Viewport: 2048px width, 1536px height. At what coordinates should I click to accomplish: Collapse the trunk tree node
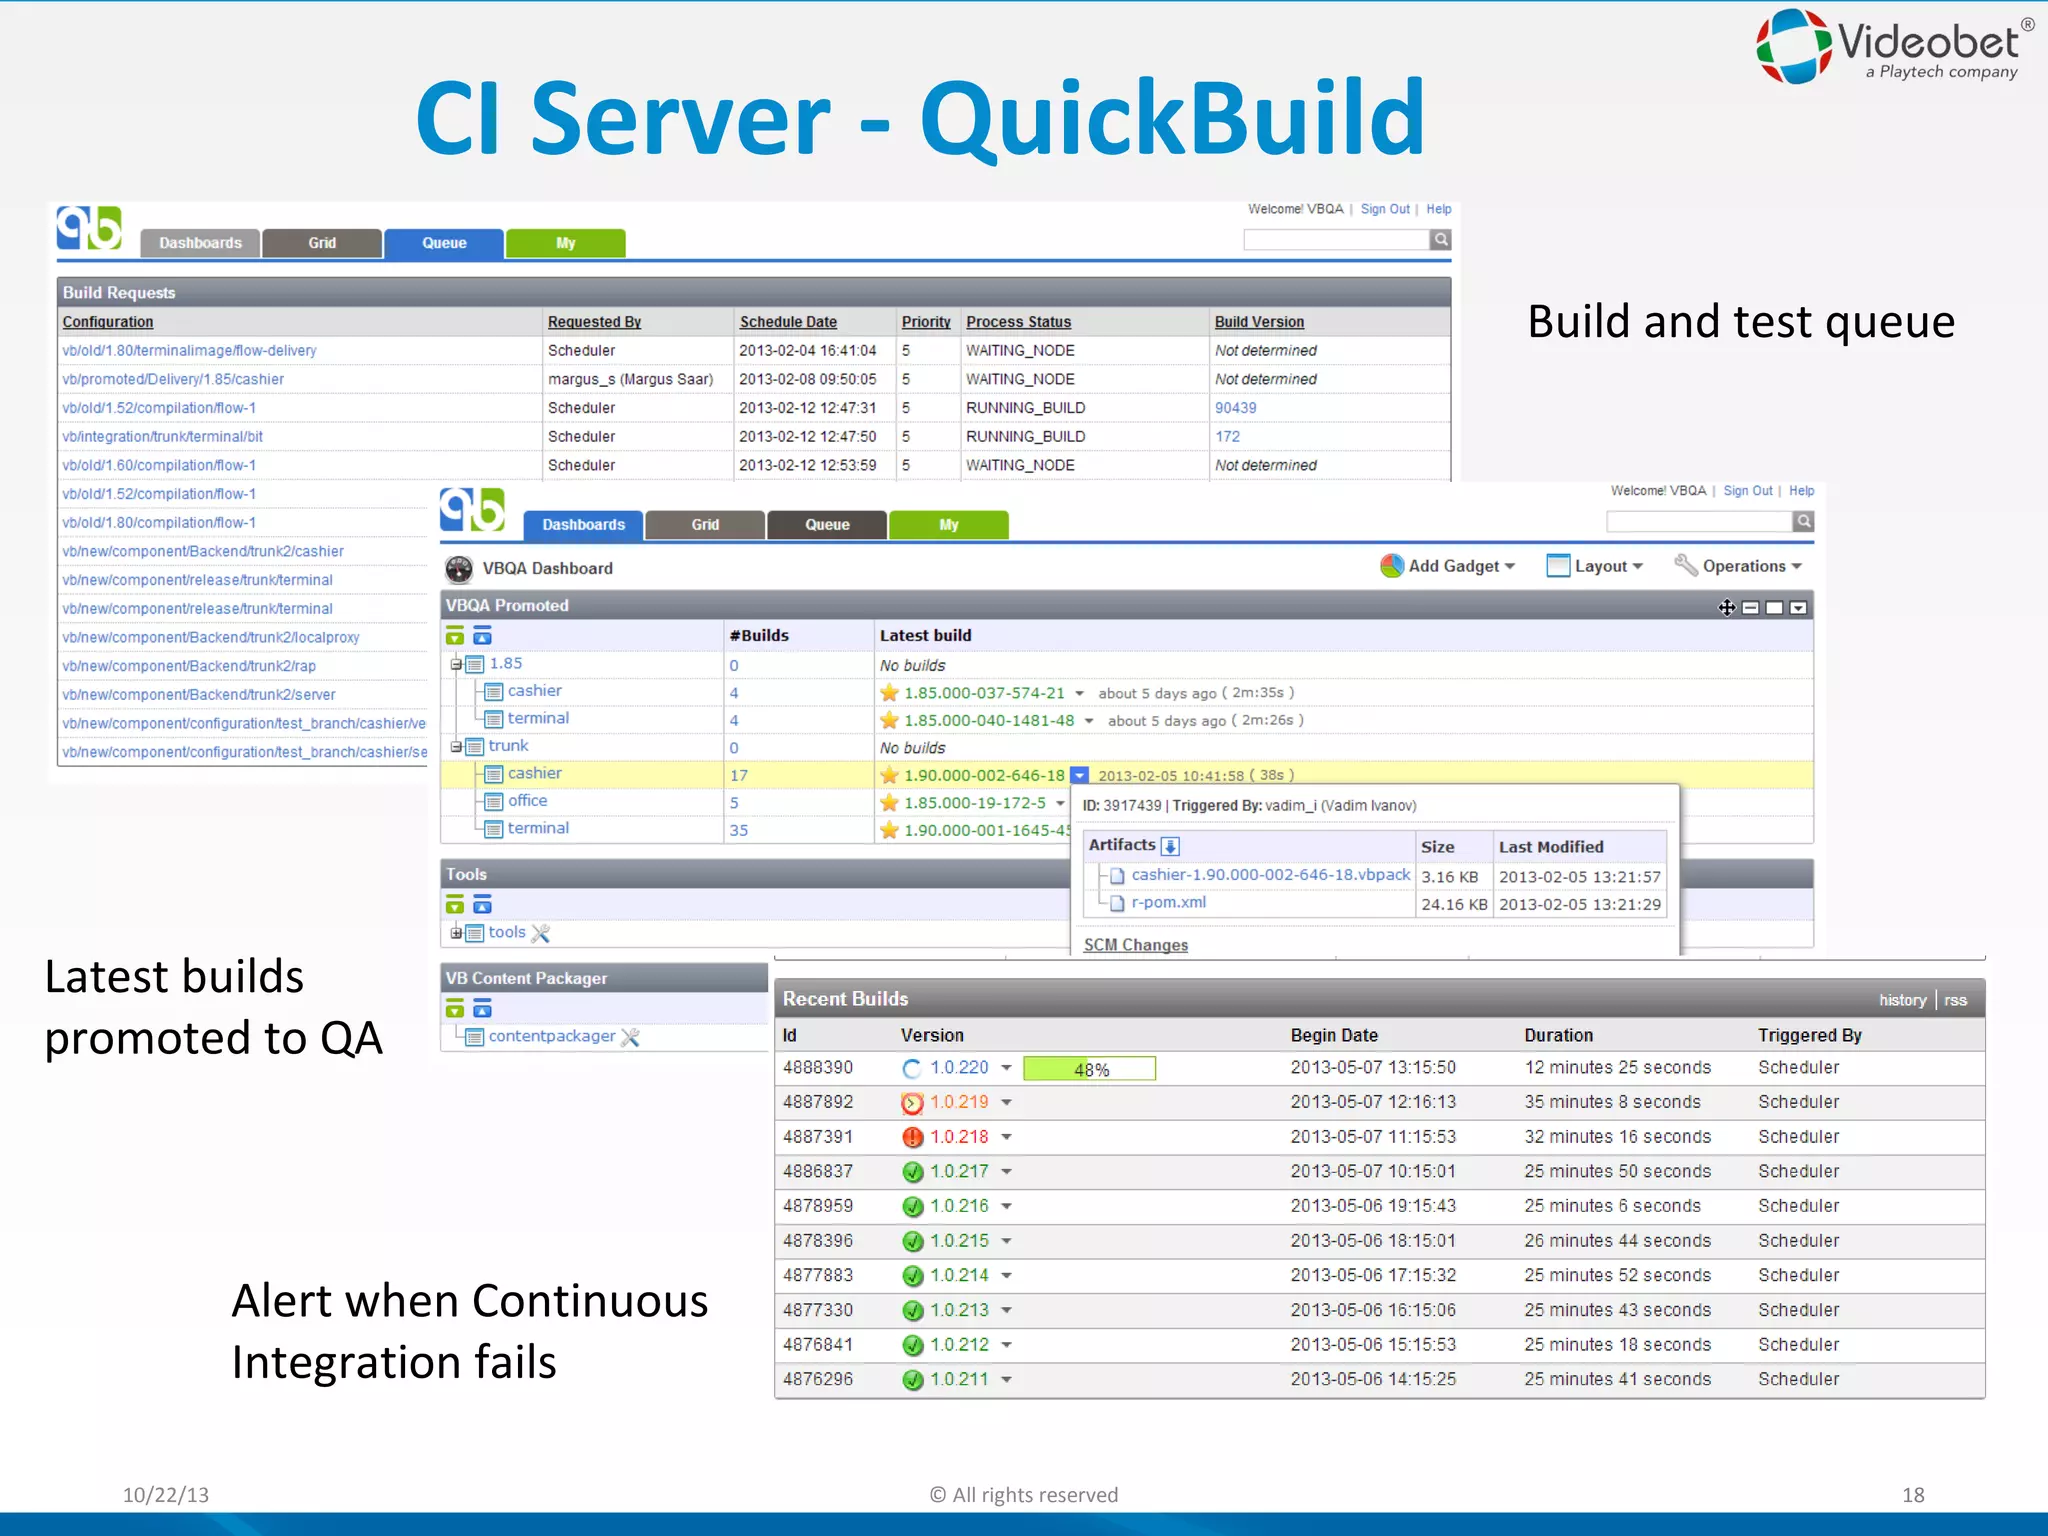456,747
